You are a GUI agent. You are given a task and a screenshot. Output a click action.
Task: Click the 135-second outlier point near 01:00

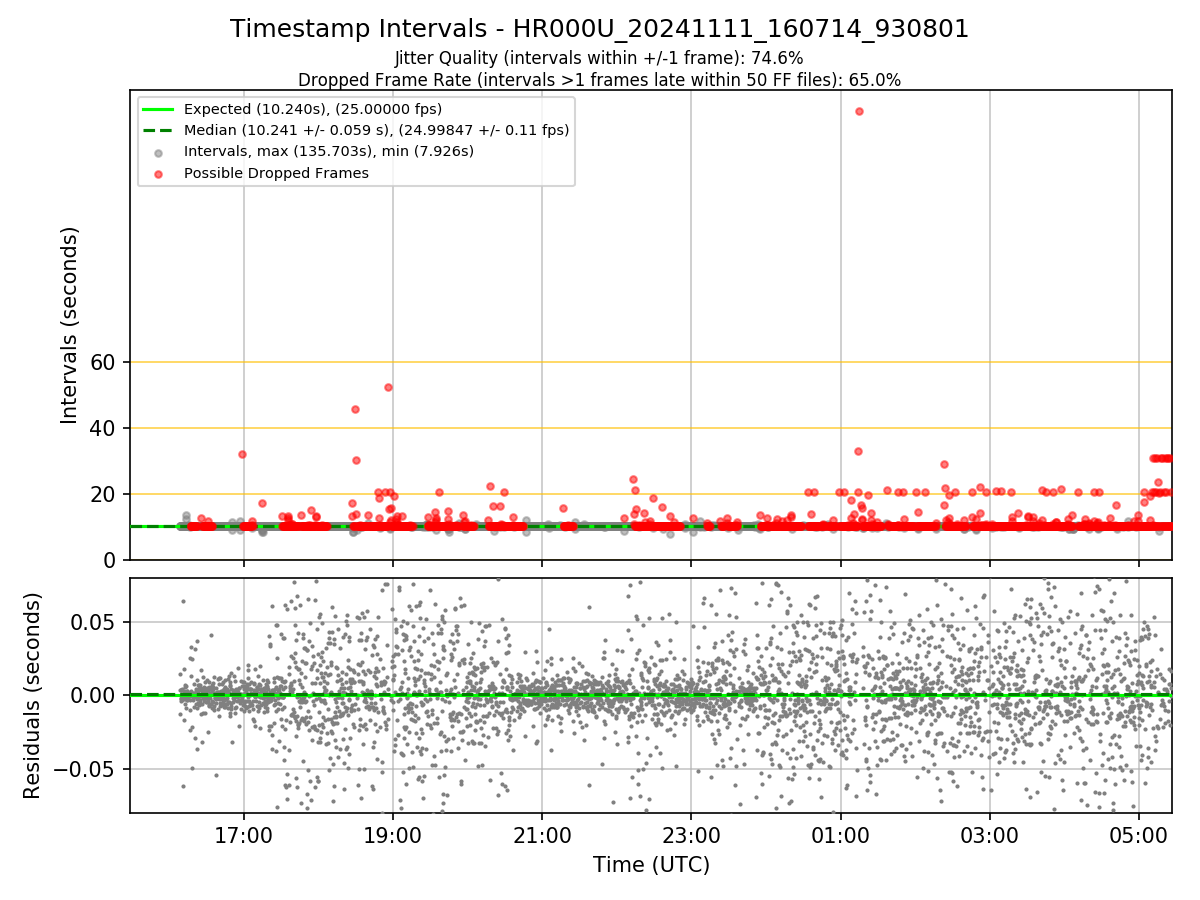tap(859, 111)
